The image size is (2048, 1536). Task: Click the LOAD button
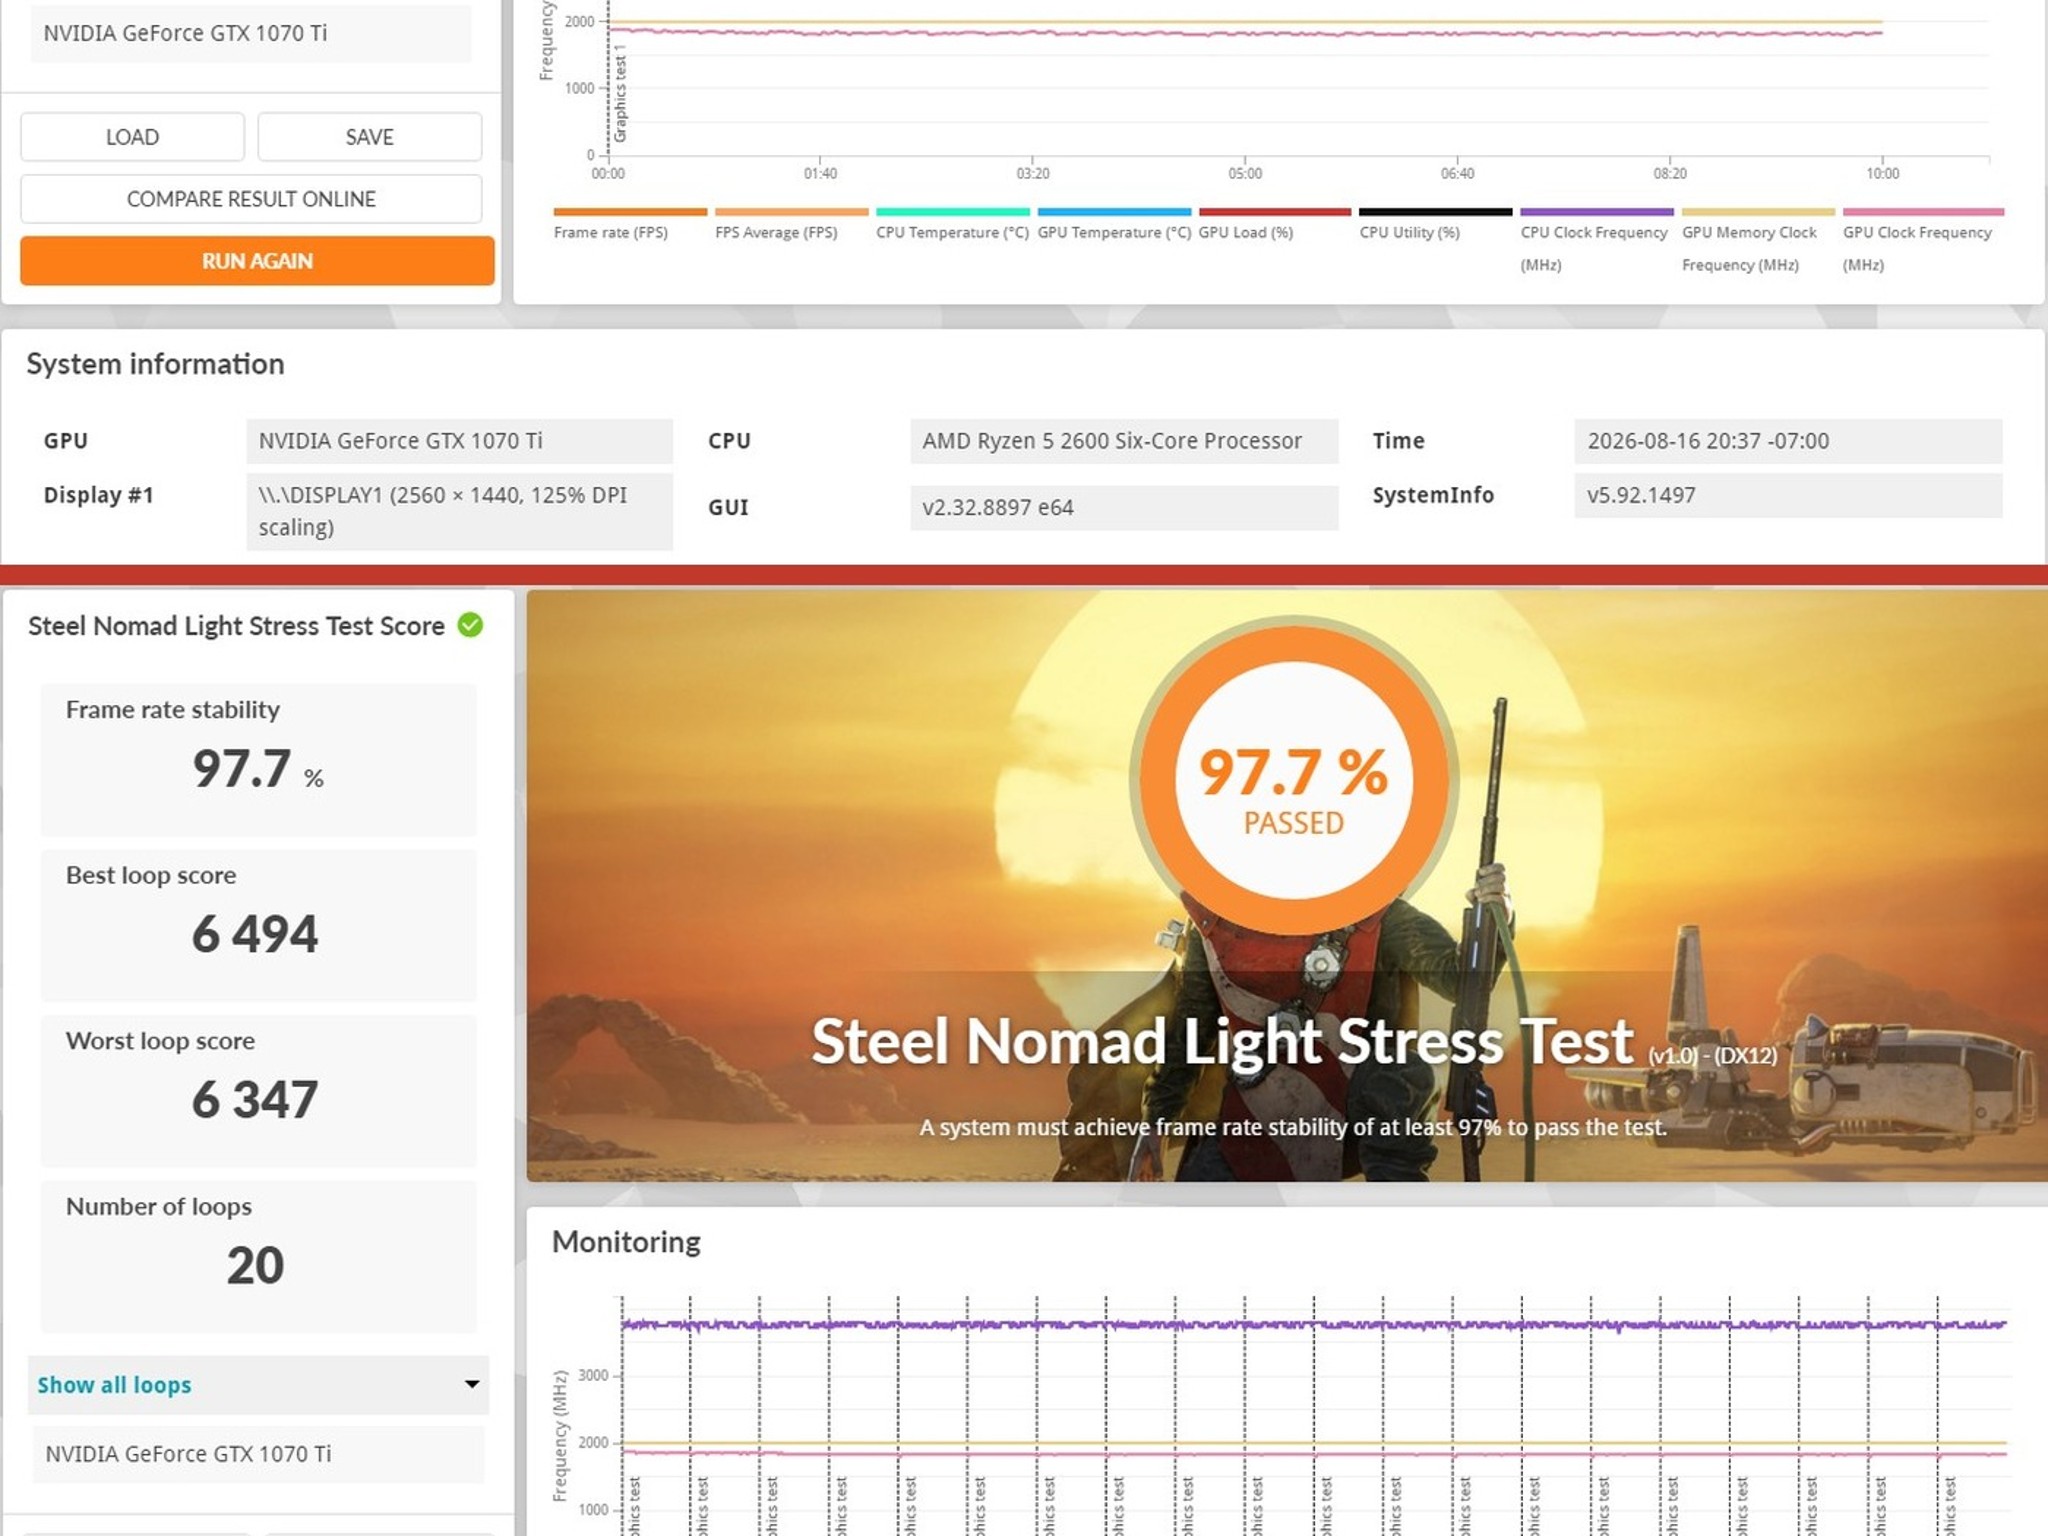coord(132,137)
